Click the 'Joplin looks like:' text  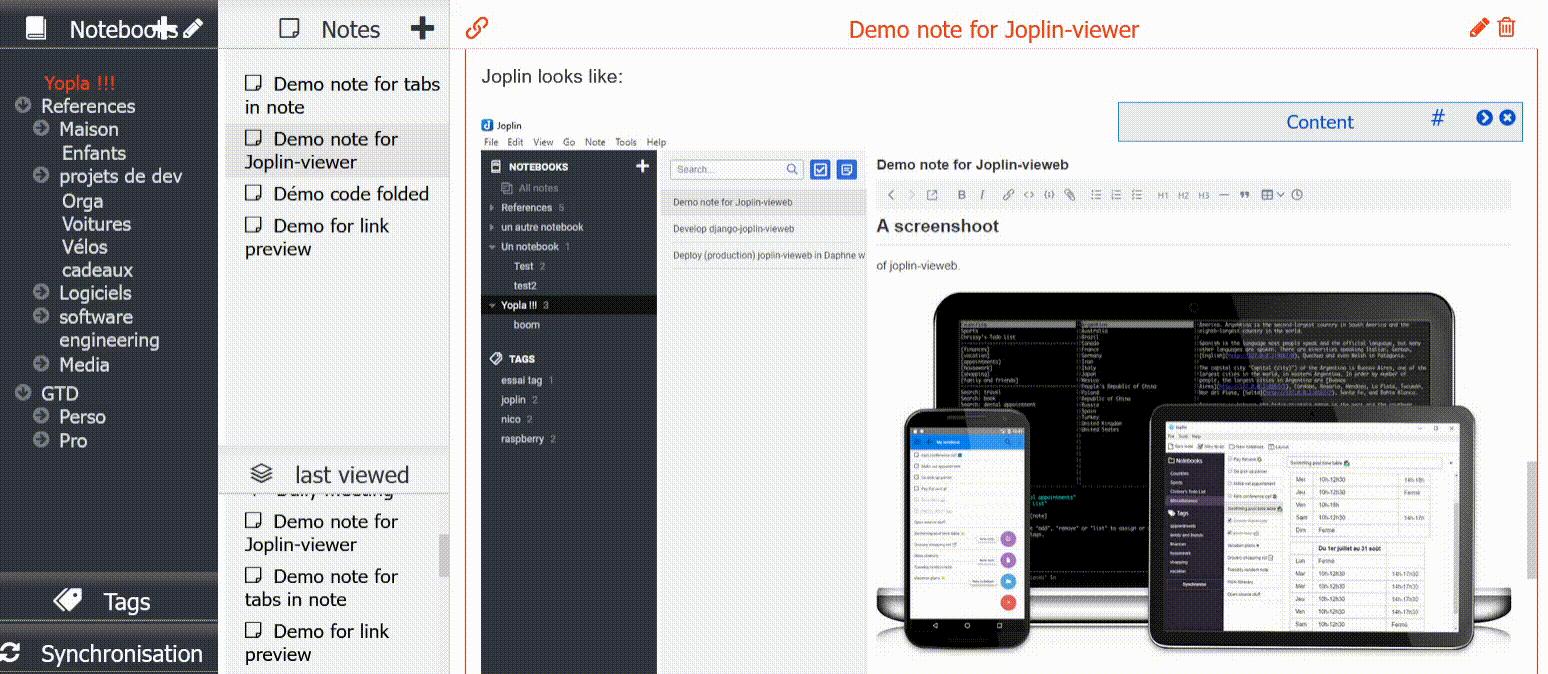[x=552, y=76]
